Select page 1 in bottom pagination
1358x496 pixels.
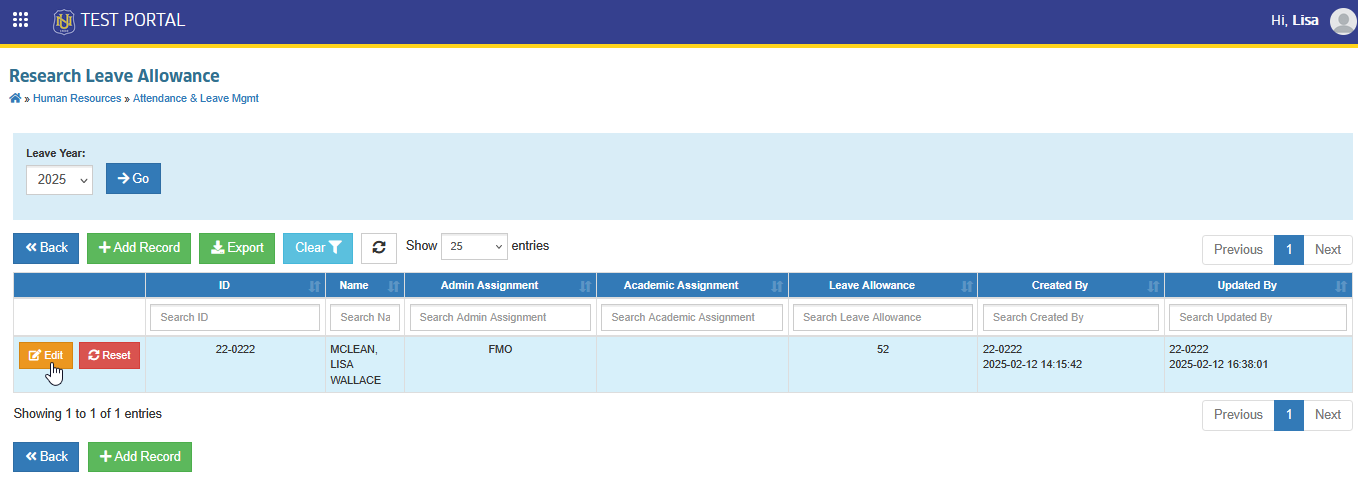point(1289,415)
